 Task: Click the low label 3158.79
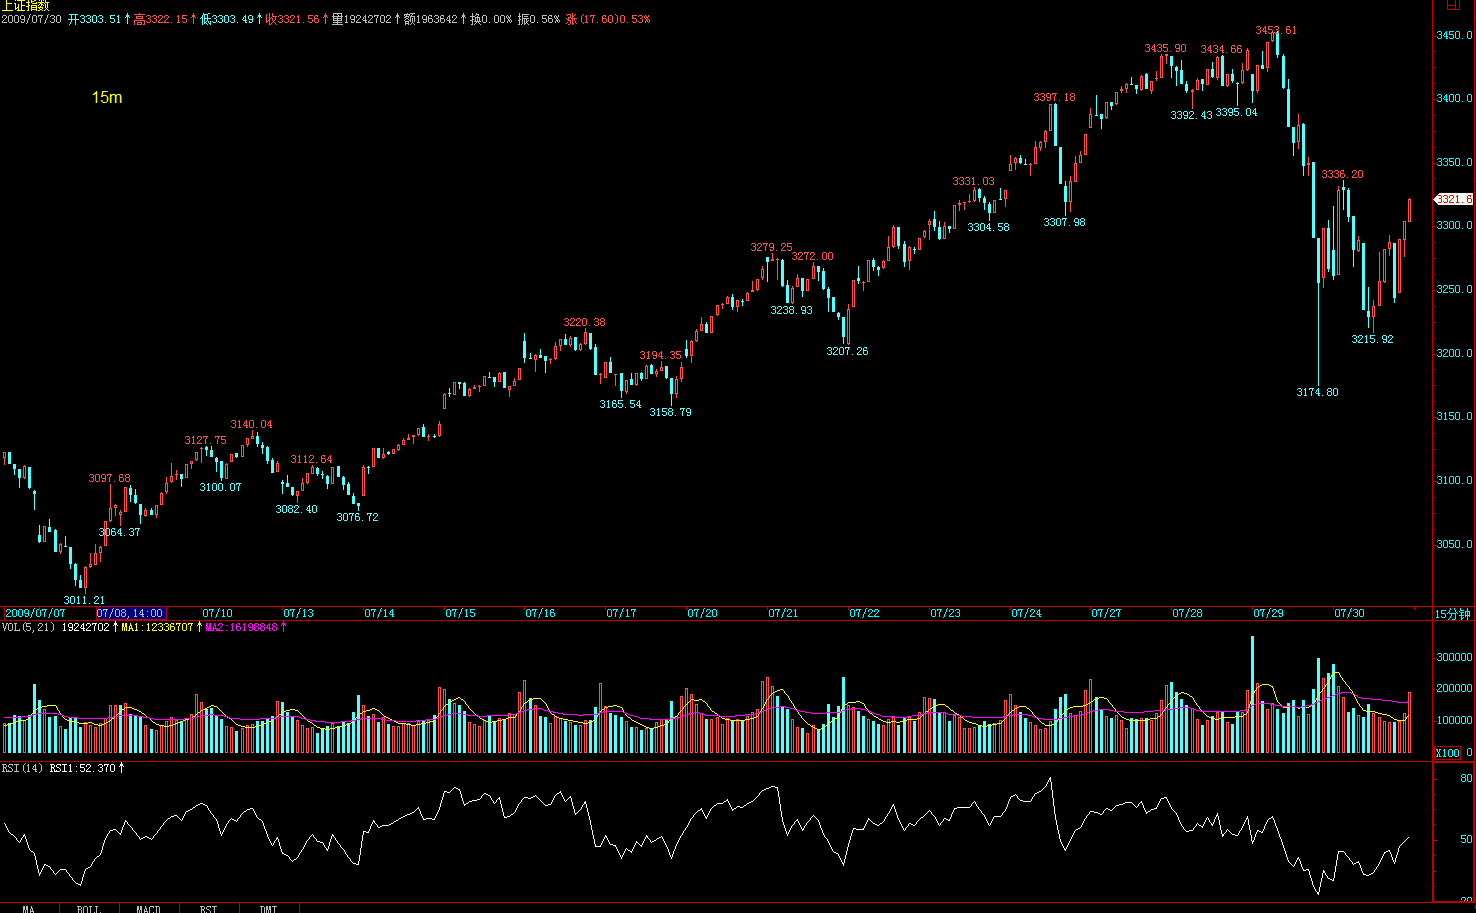click(x=670, y=412)
